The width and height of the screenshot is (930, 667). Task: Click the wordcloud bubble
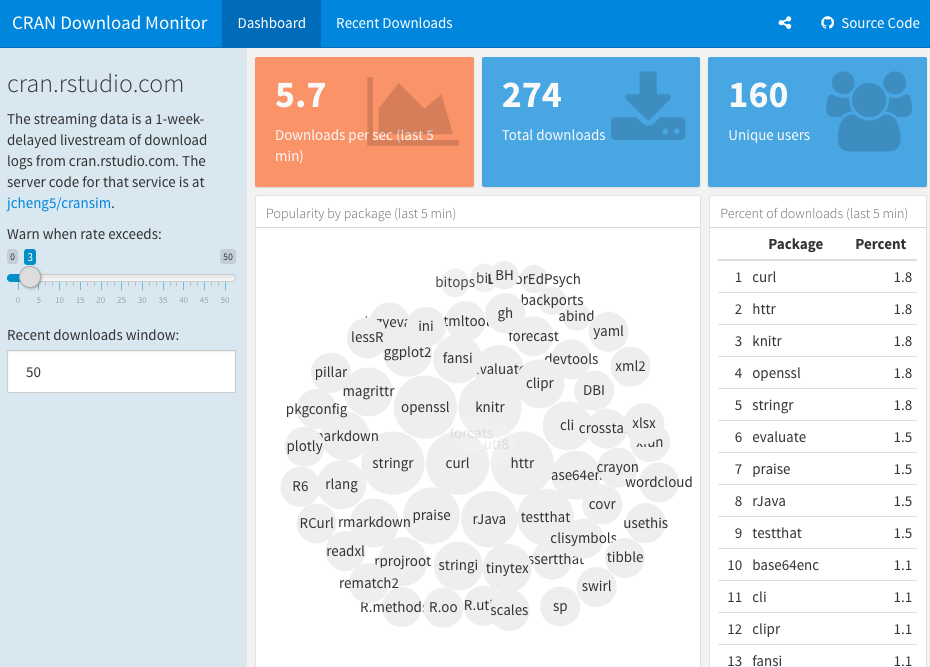pos(659,482)
